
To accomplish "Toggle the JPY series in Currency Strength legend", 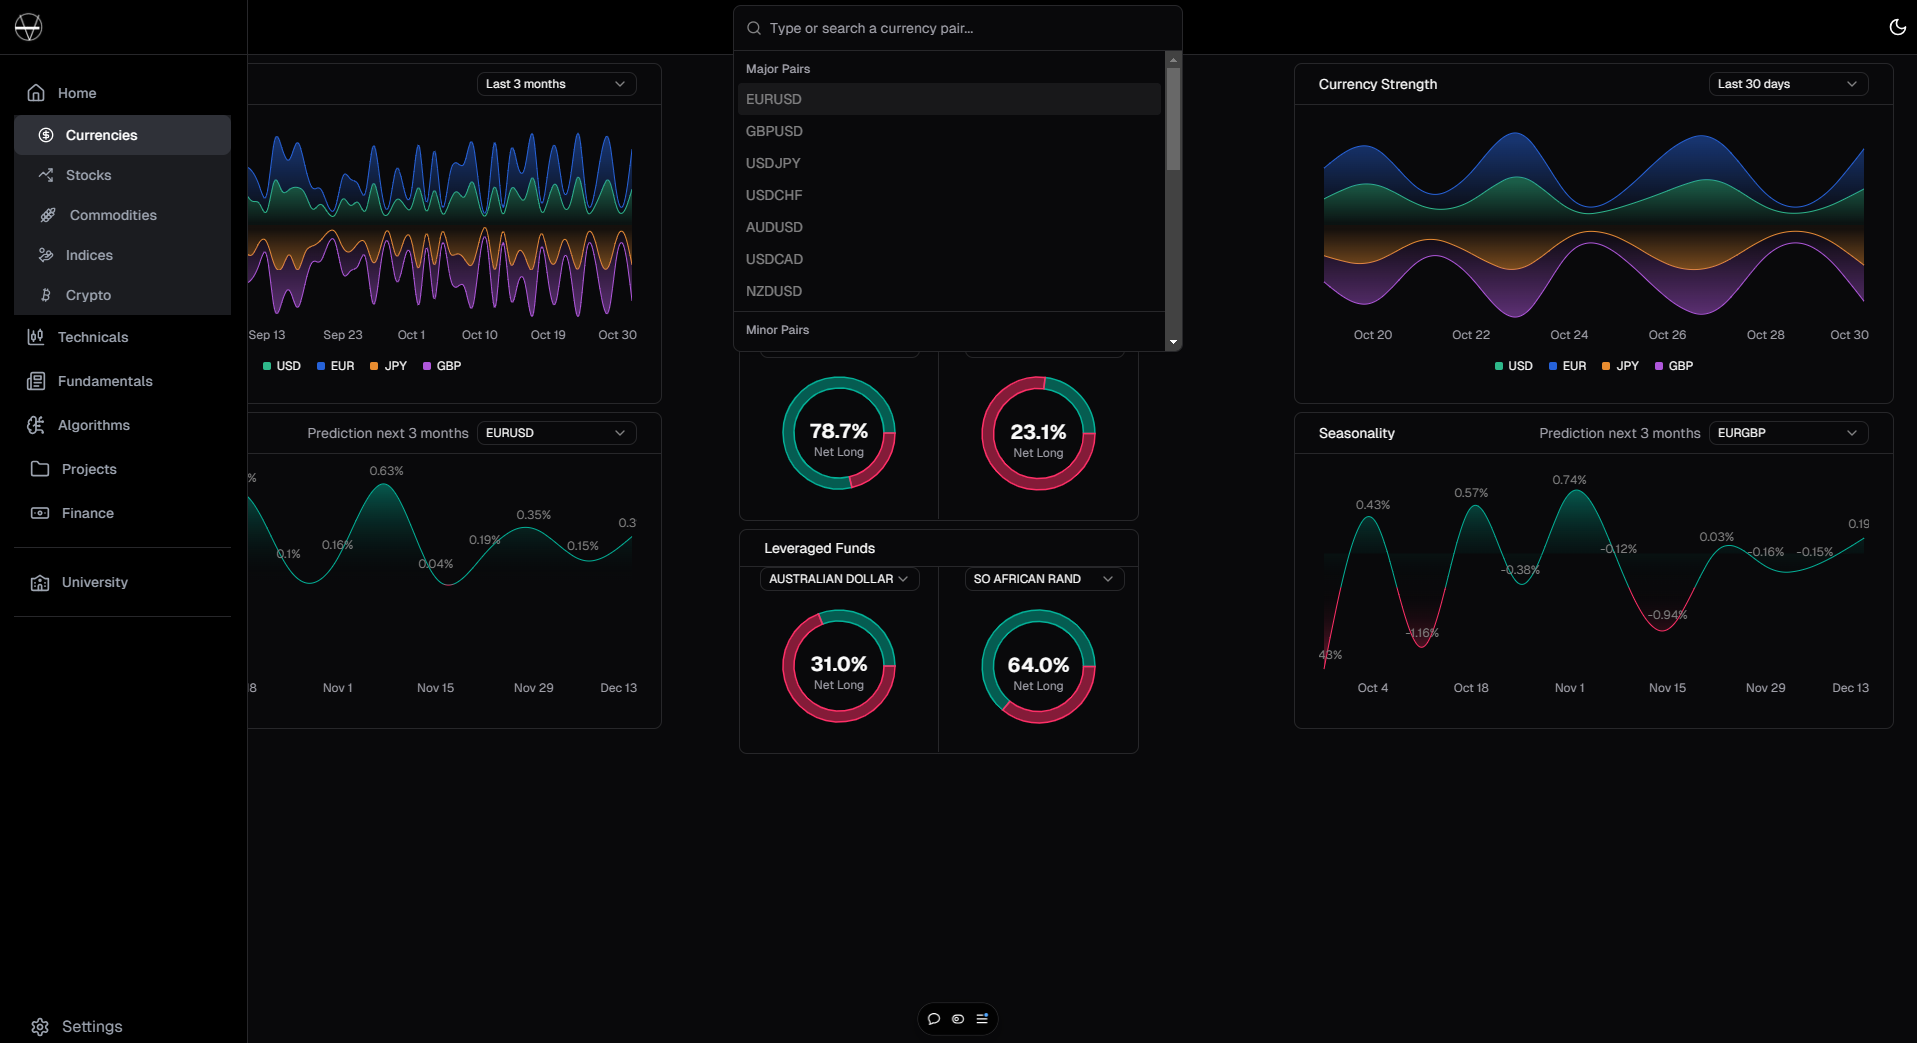I will pos(1620,366).
